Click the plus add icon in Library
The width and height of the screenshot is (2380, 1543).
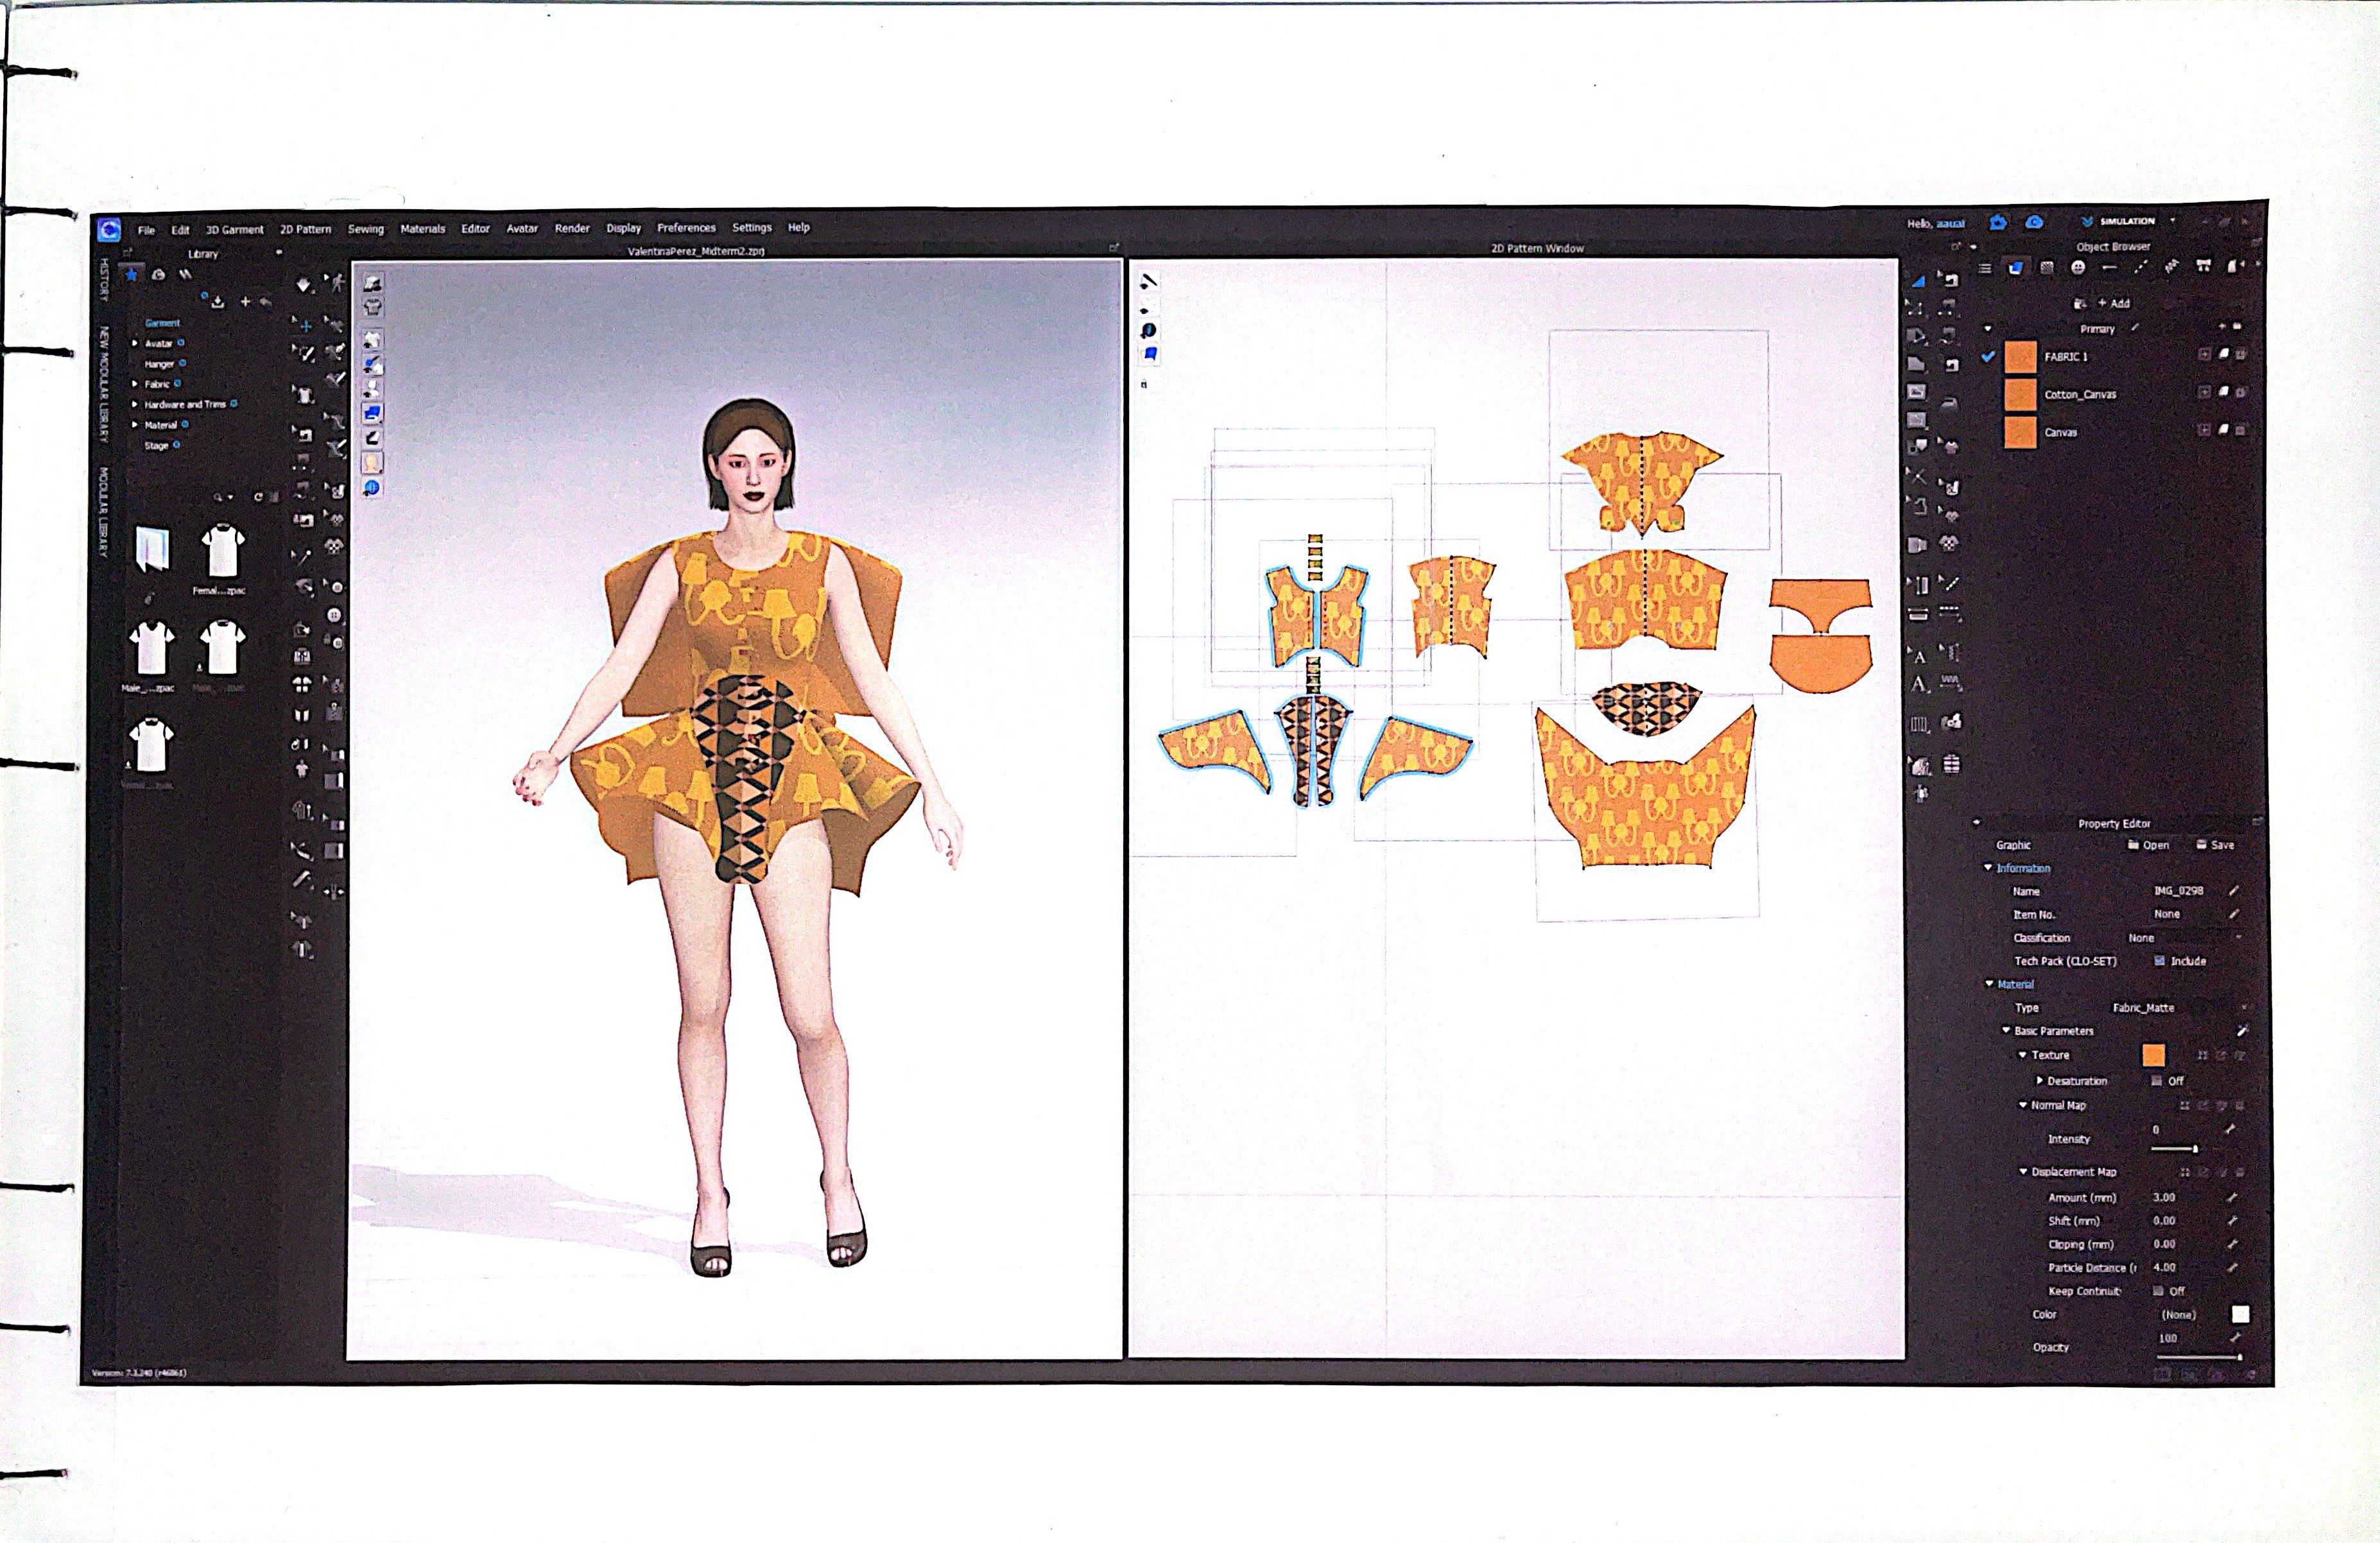tap(245, 301)
